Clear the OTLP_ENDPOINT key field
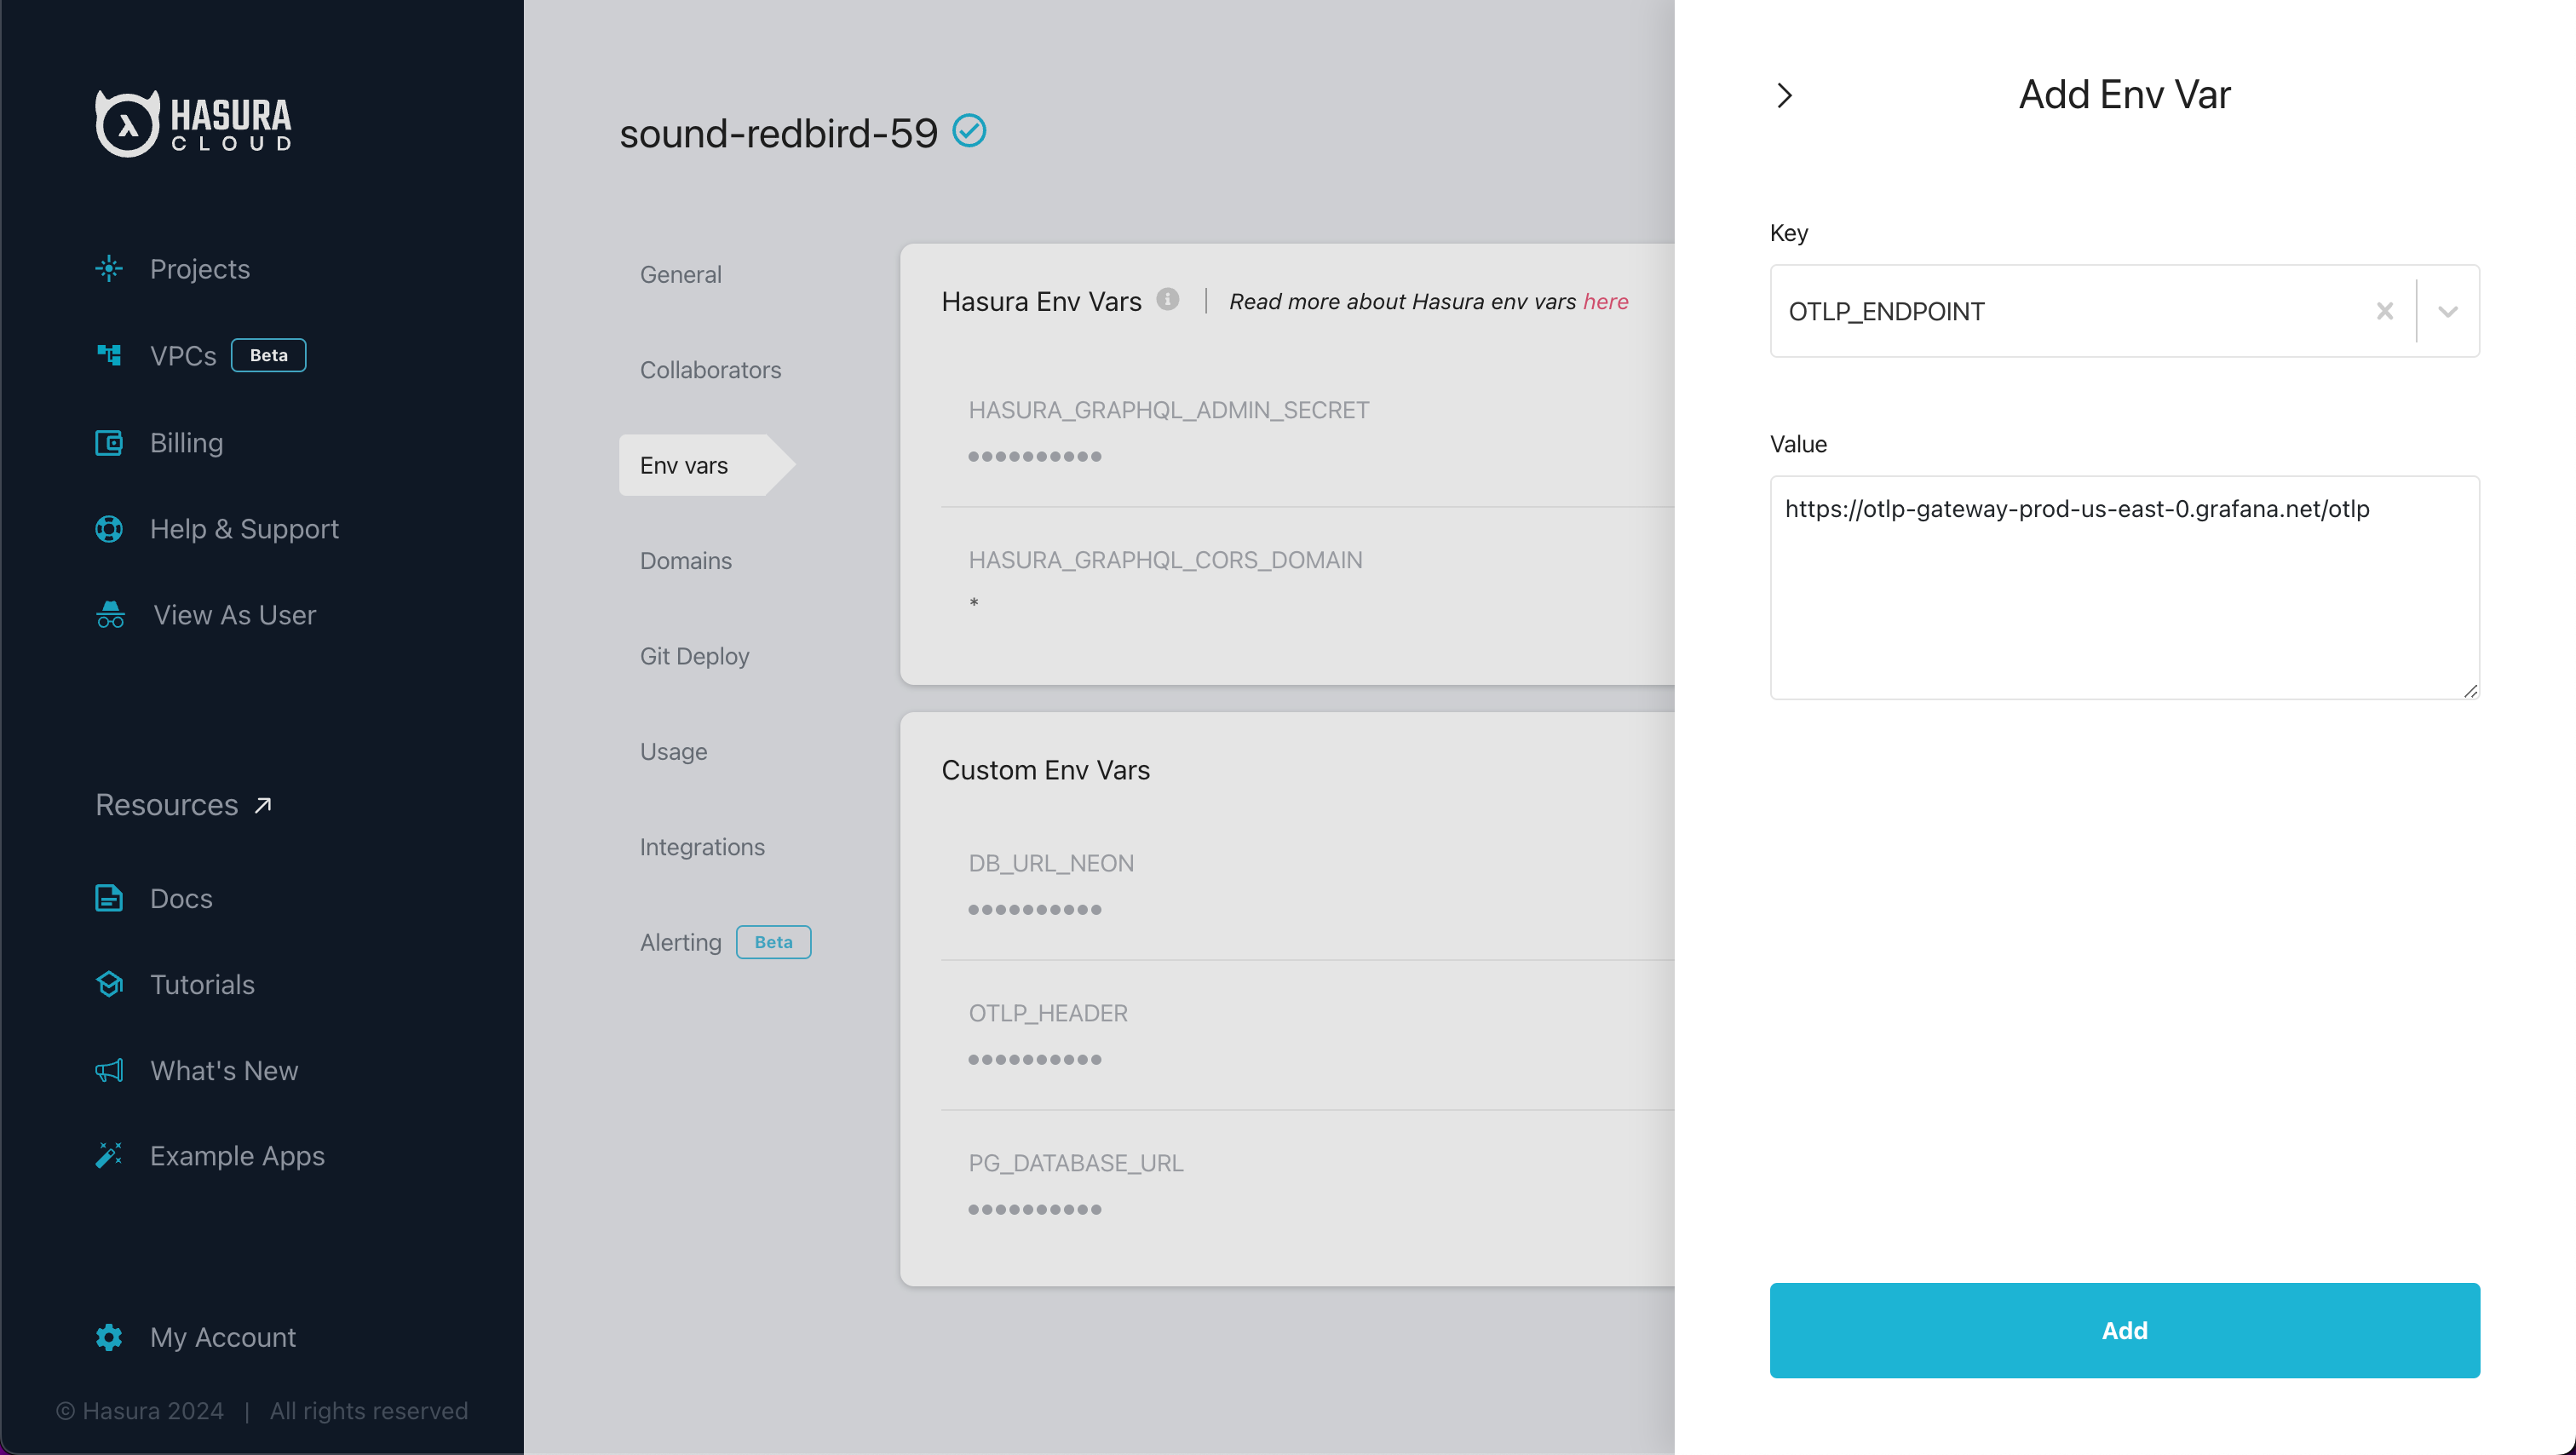Screen dimensions: 2576x1455 (x=2385, y=311)
